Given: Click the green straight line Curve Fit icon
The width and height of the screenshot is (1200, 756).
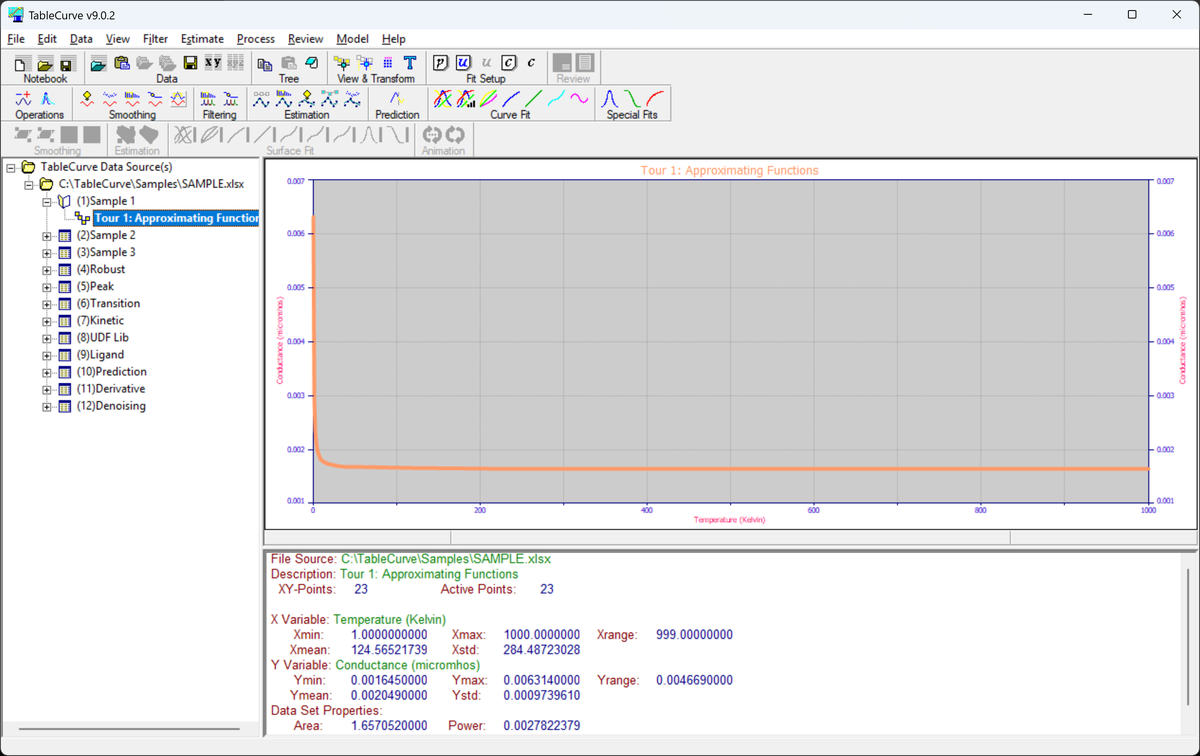Looking at the screenshot, I should (x=534, y=99).
